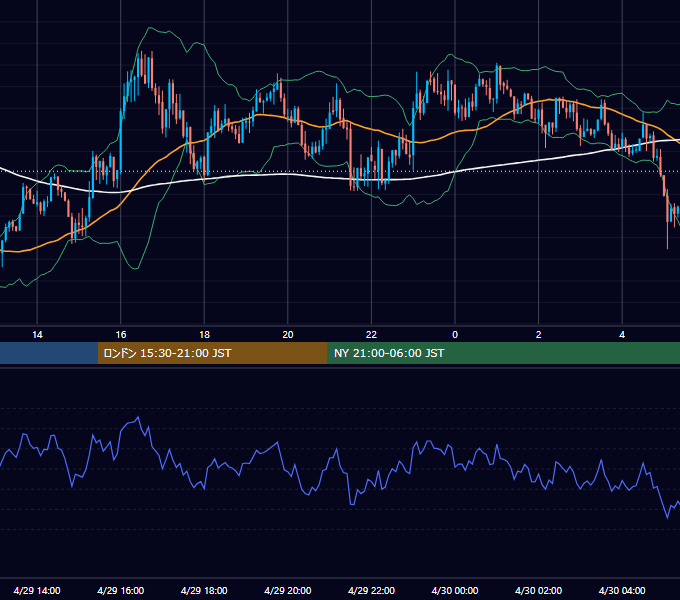Screen dimensions: 680x600
Task: Click the 4/30 00:00 date label
Action: tap(455, 590)
